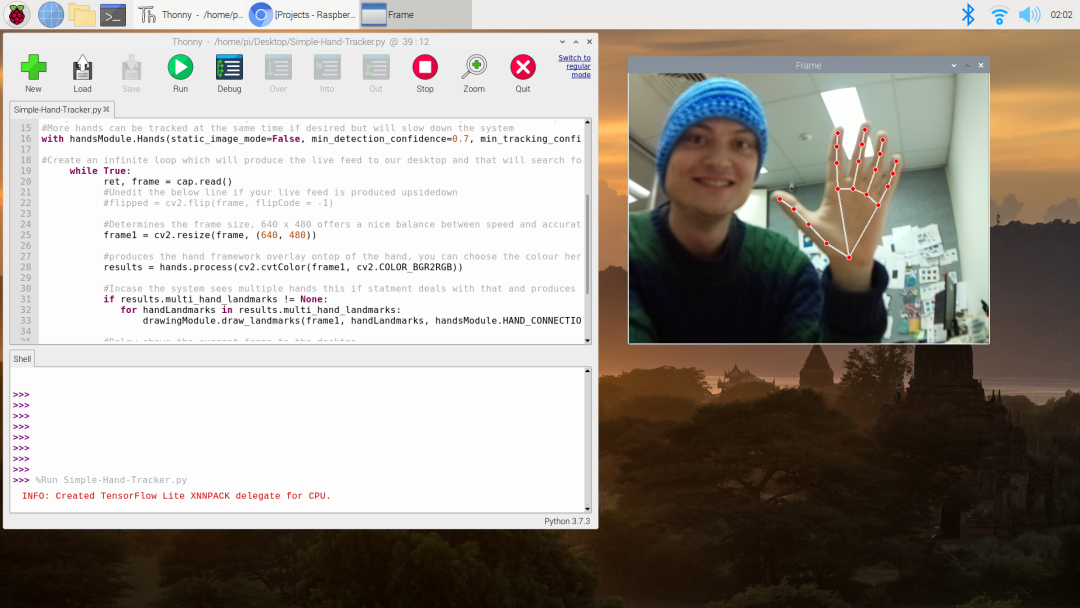This screenshot has height=608, width=1080.
Task: Launch the Terminal from the taskbar
Action: [112, 14]
